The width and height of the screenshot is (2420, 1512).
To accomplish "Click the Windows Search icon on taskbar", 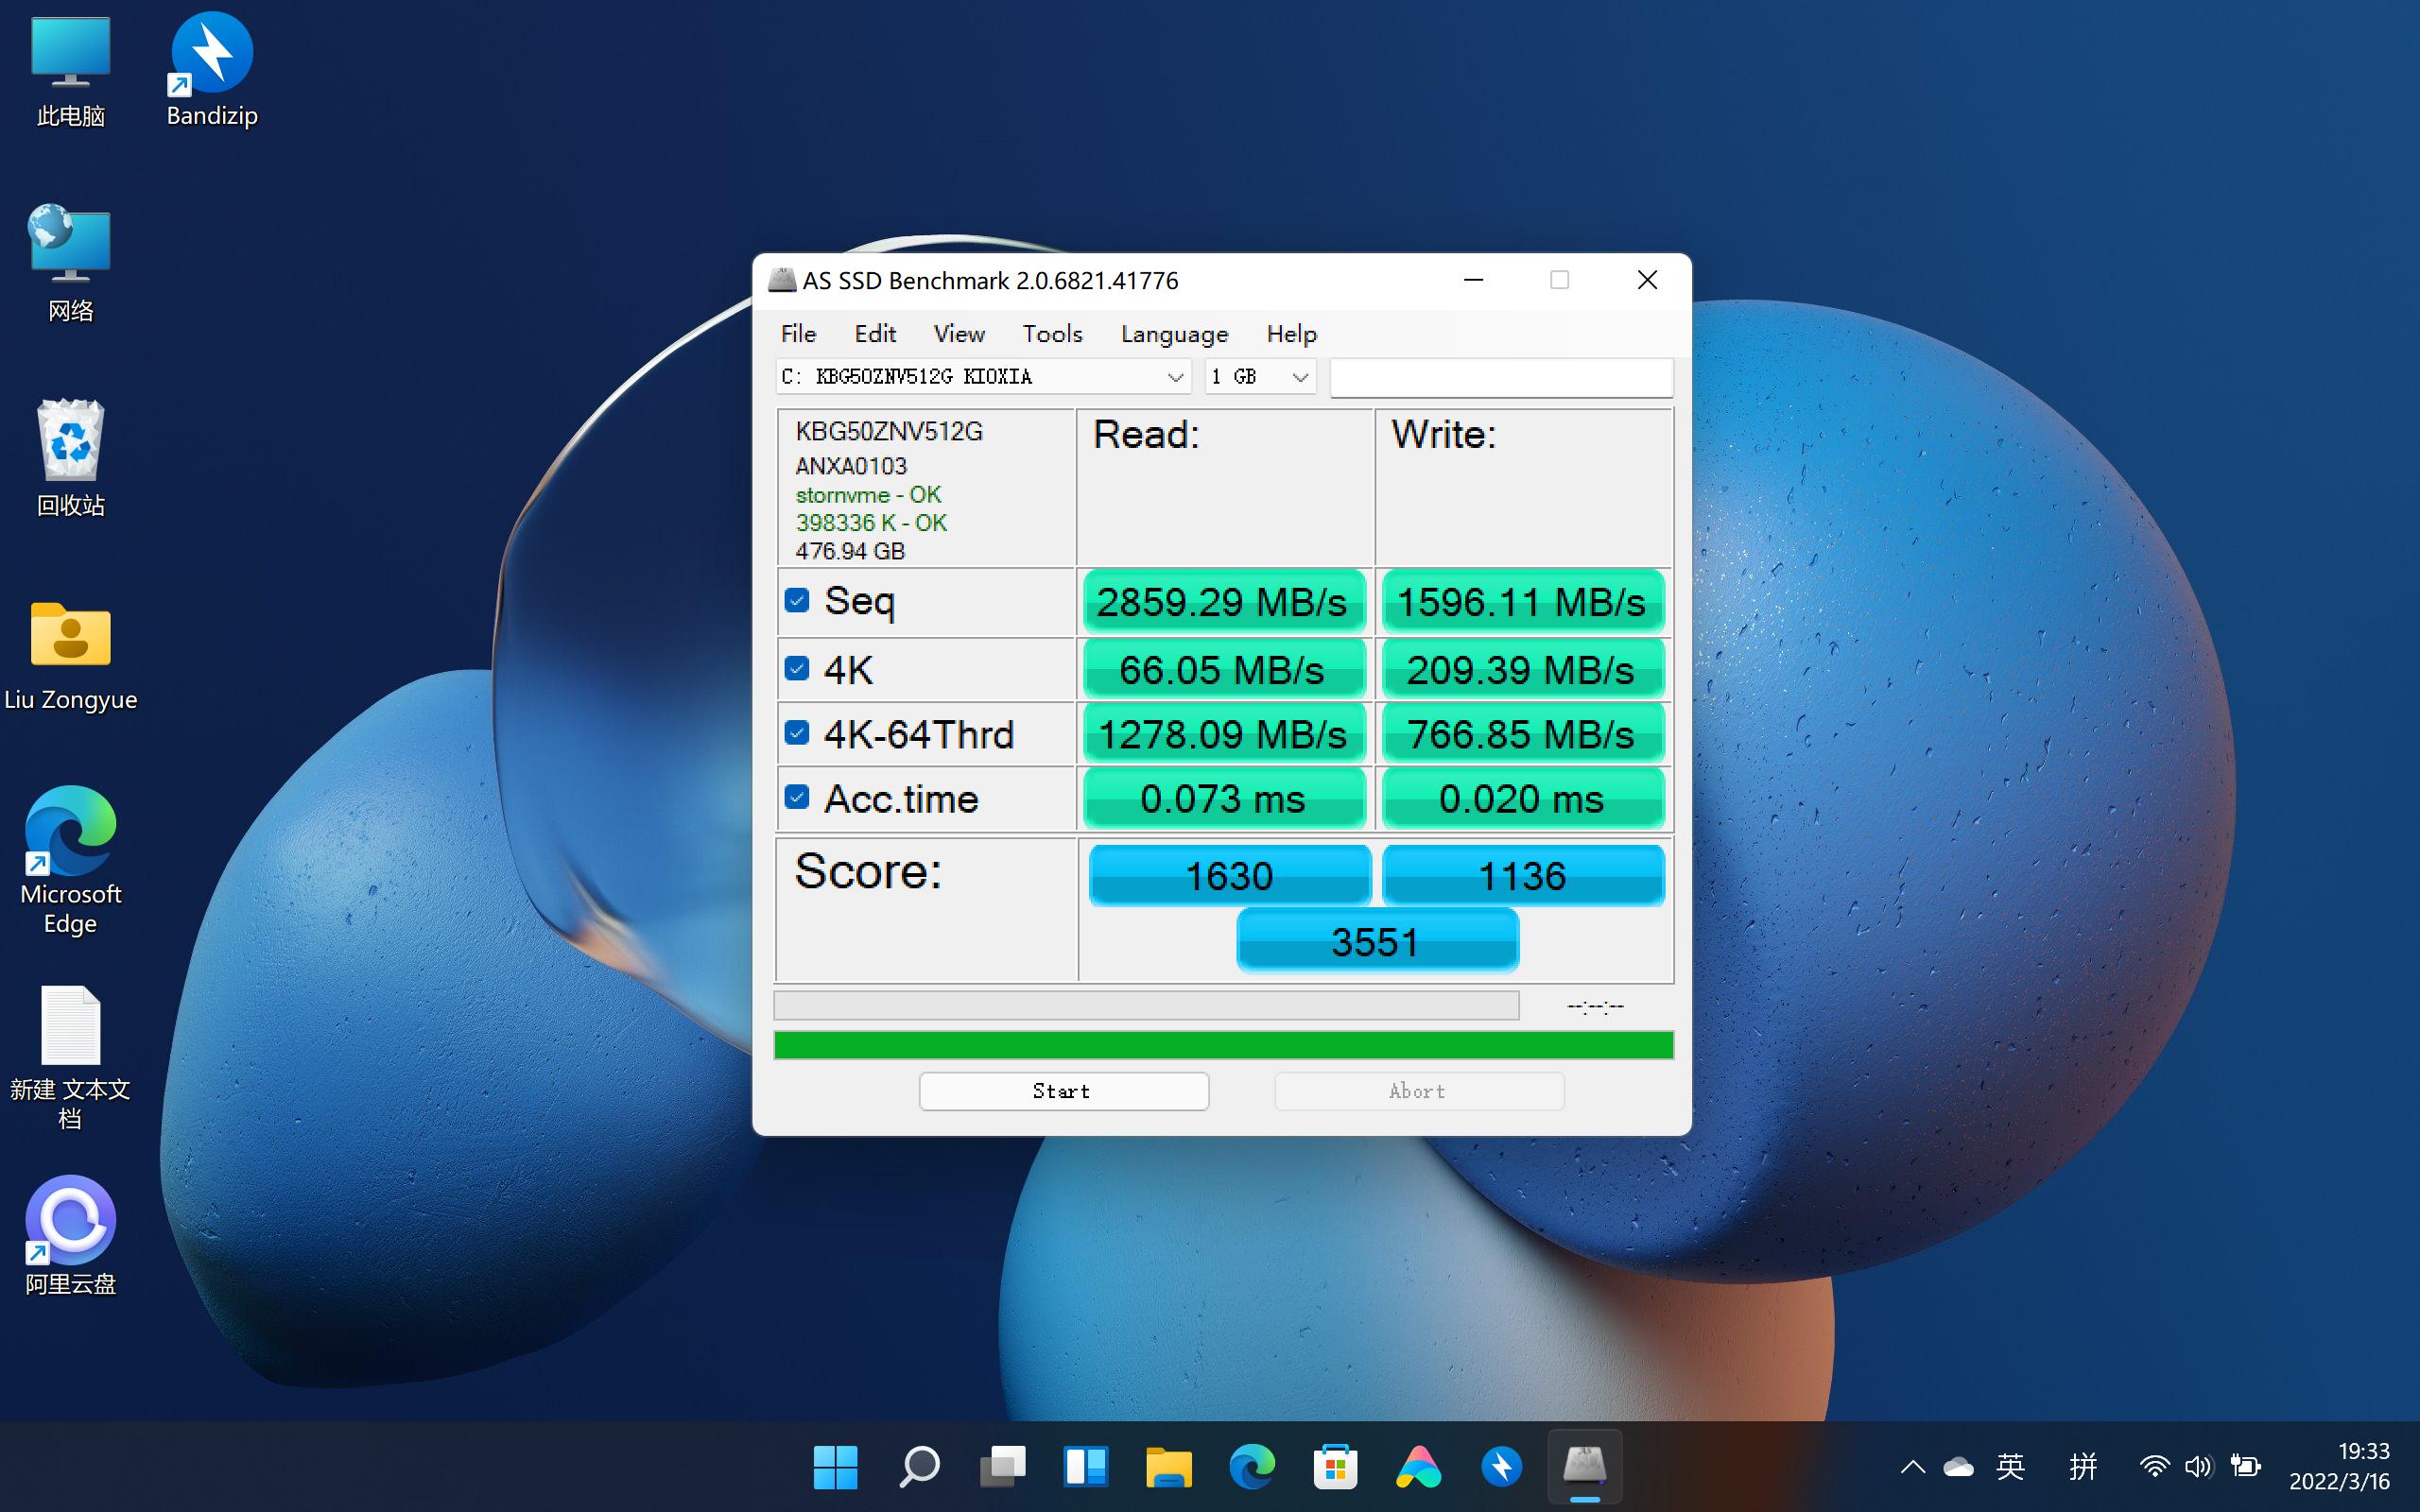I will (919, 1466).
